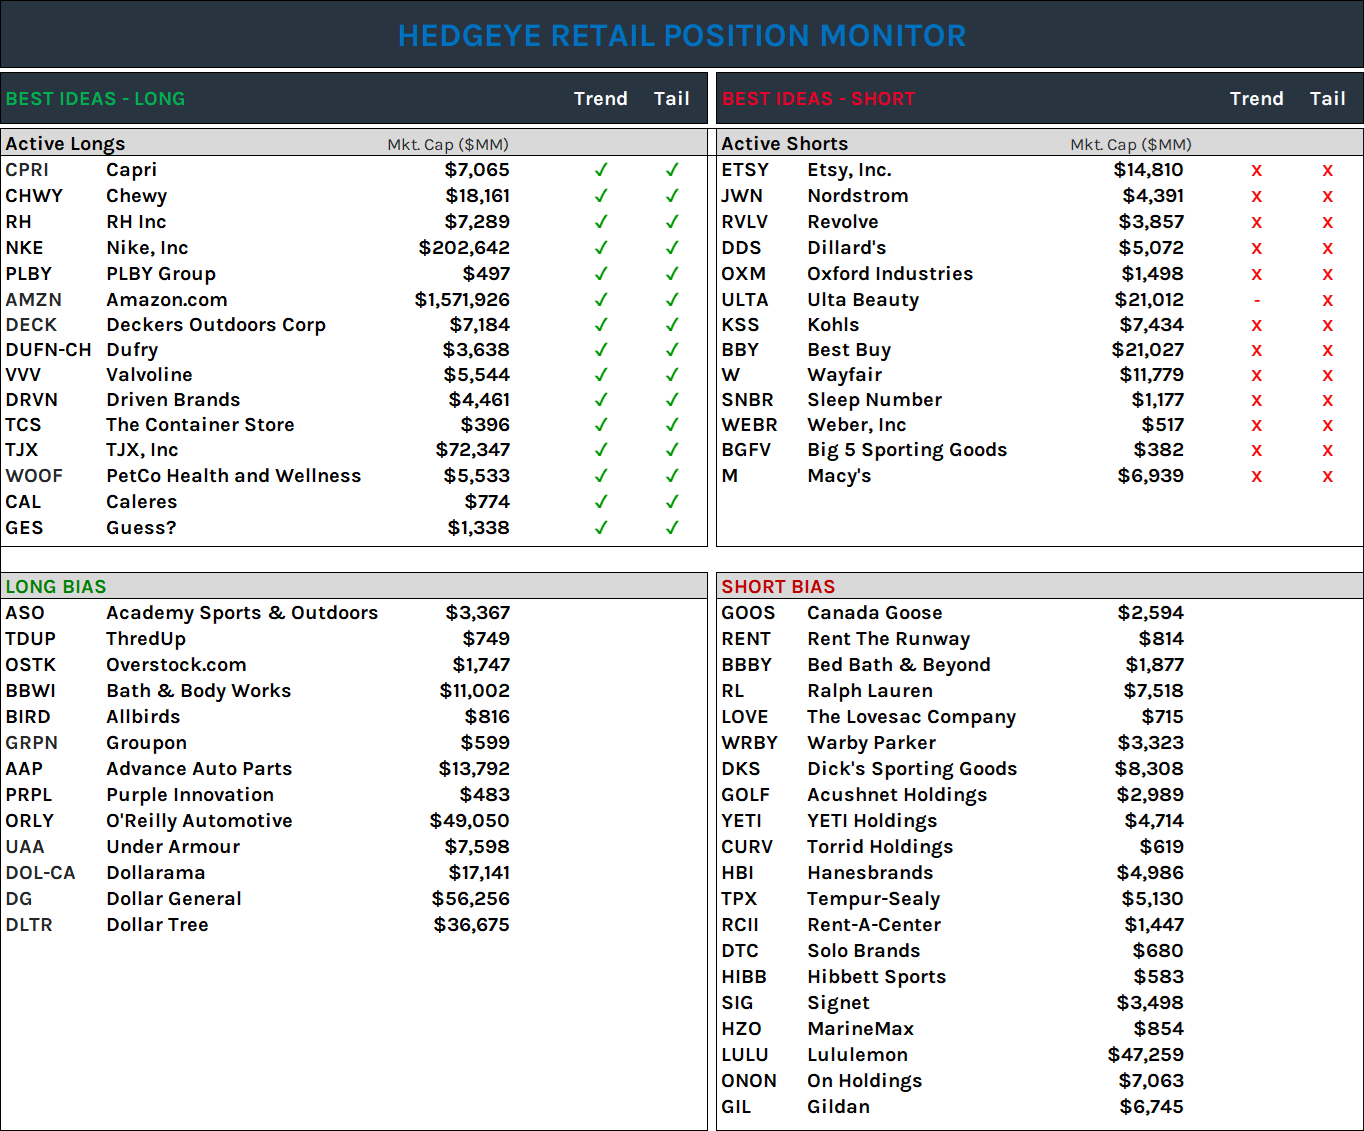Screen dimensions: 1364x1131
Task: Click the green Trend checkmark for CPRI Capri
Action: (601, 170)
